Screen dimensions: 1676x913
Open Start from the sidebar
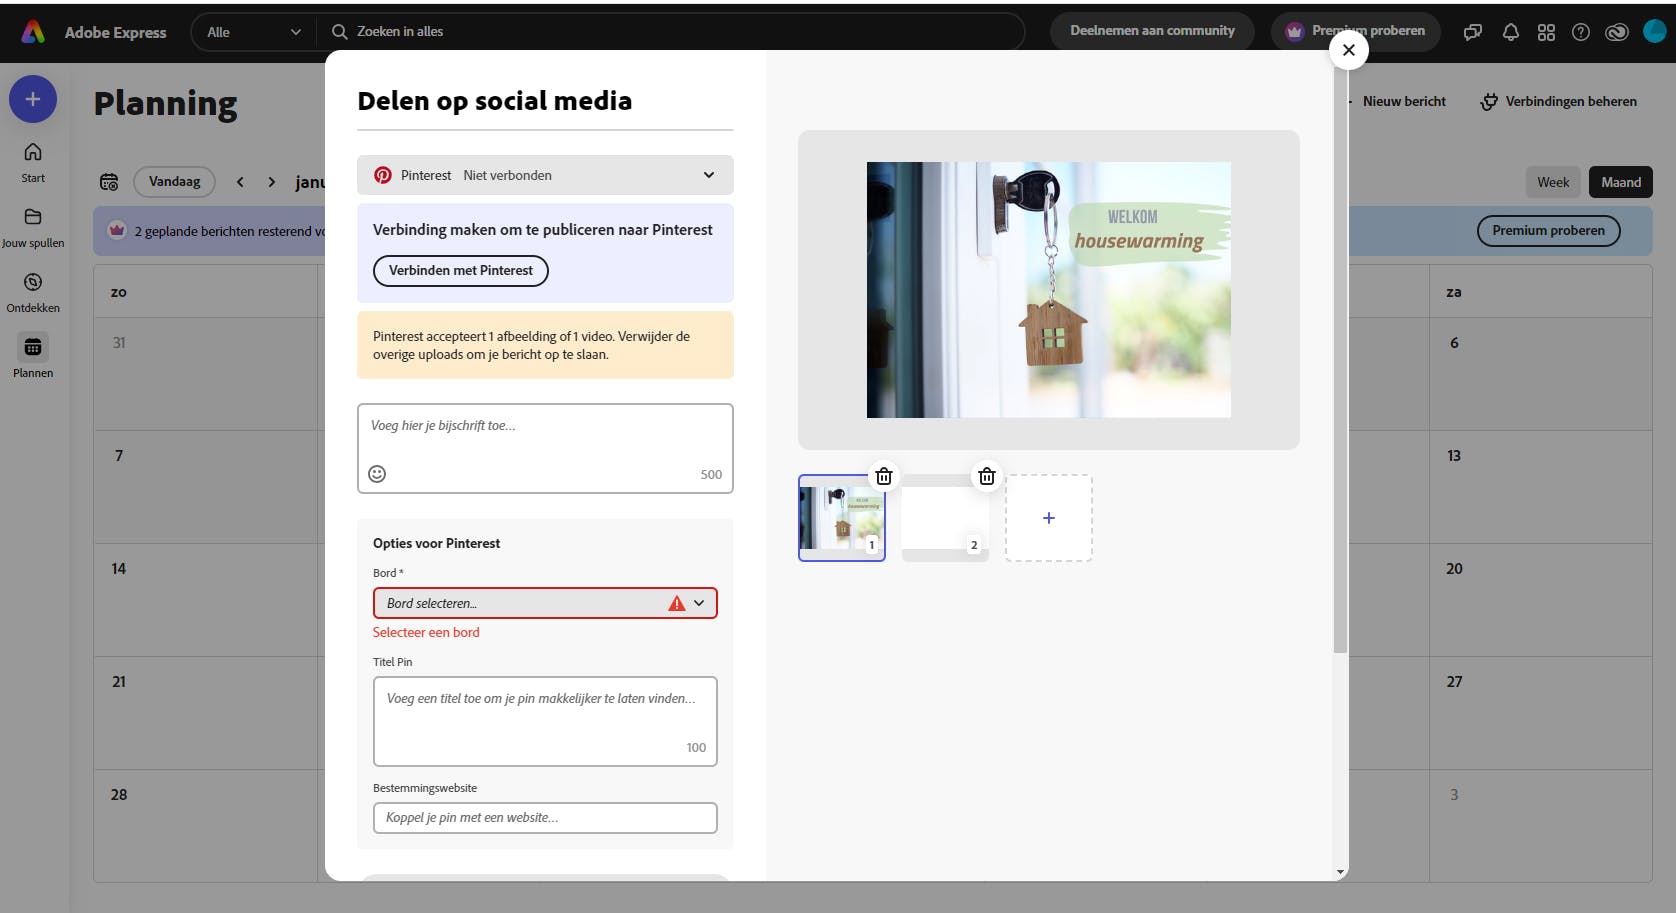coord(33,162)
